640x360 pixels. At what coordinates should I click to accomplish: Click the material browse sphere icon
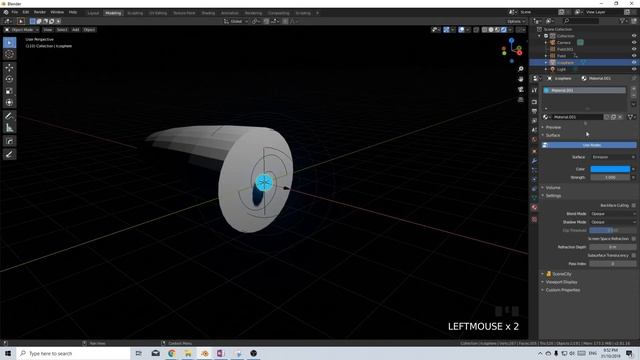click(x=546, y=117)
